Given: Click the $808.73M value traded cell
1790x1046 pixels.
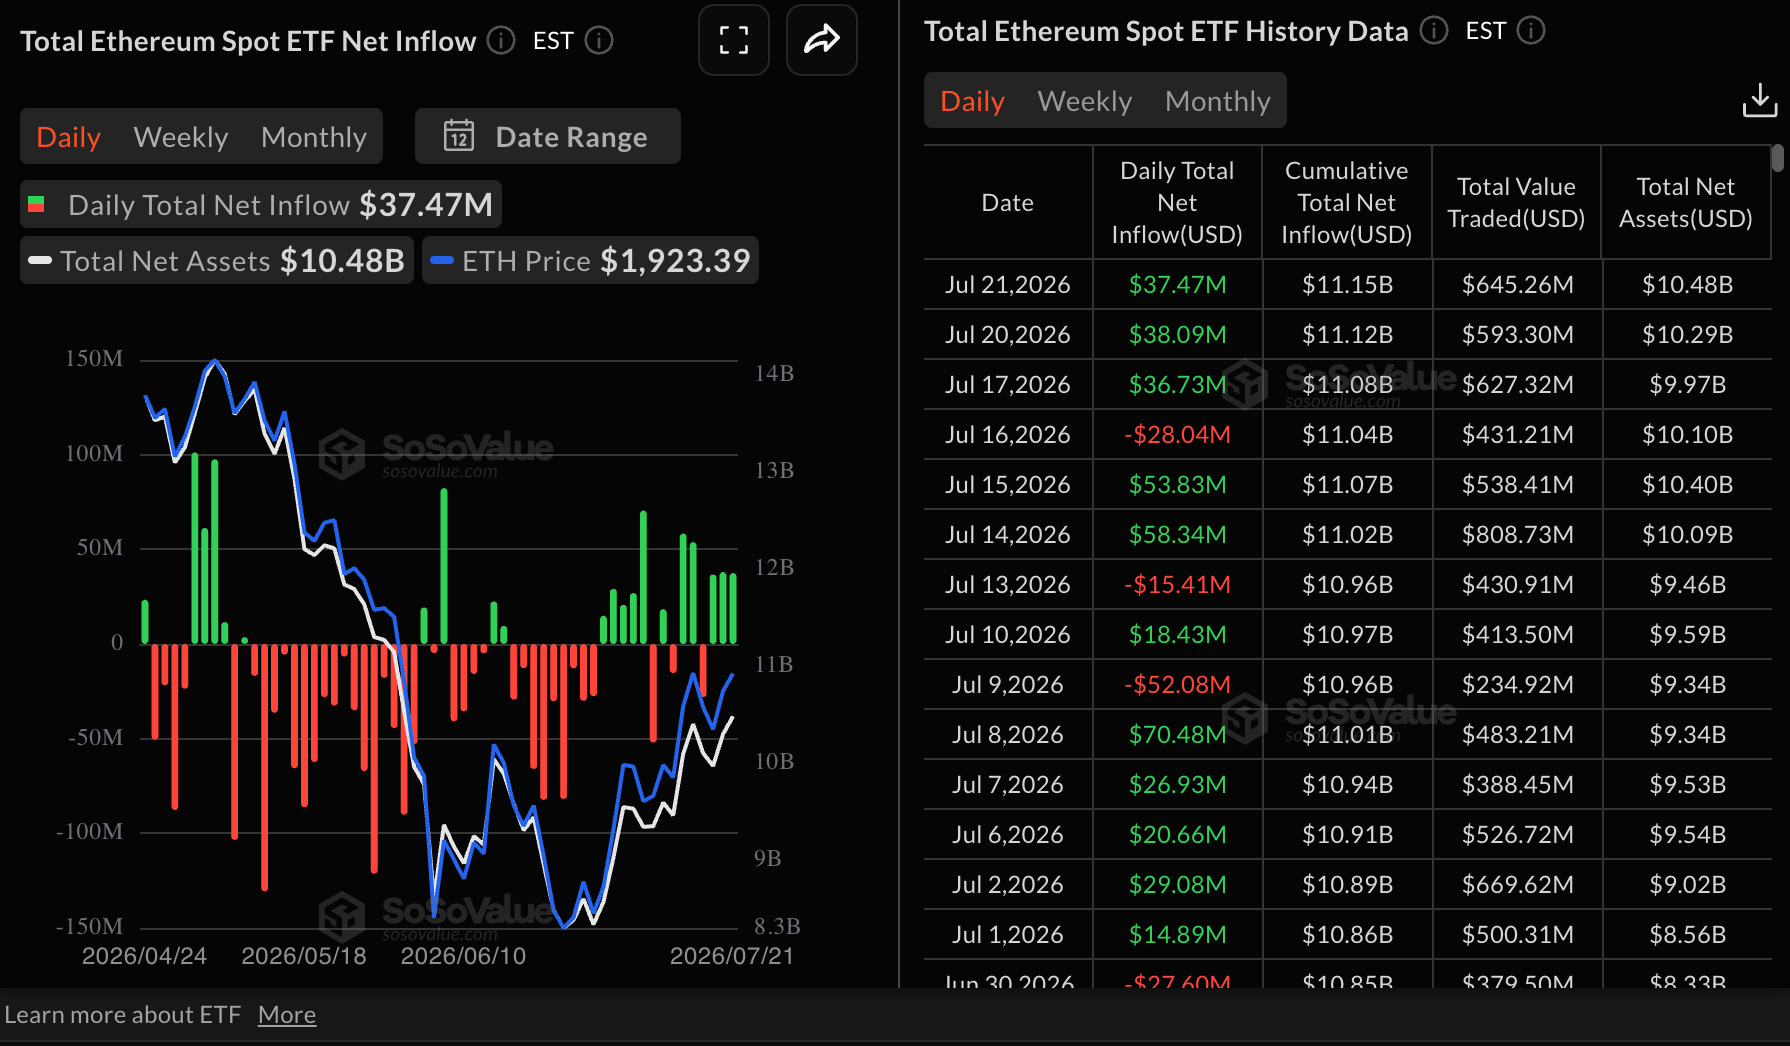Looking at the screenshot, I should (x=1517, y=535).
